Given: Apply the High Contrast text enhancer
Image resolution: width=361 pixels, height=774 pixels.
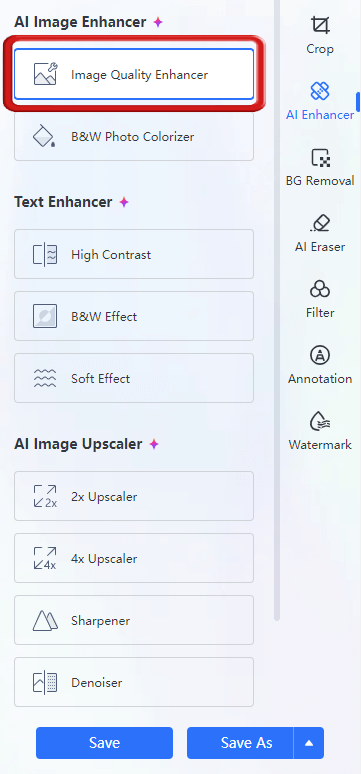Looking at the screenshot, I should click(x=134, y=254).
